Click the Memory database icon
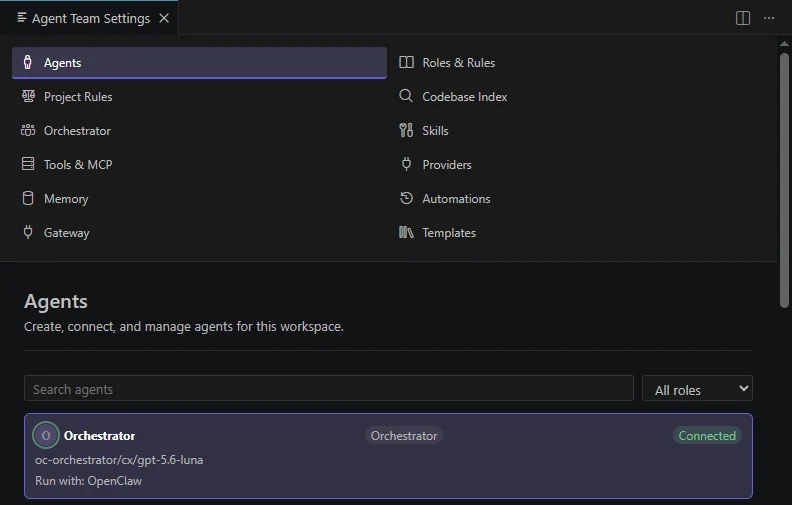This screenshot has height=505, width=792. (28, 198)
